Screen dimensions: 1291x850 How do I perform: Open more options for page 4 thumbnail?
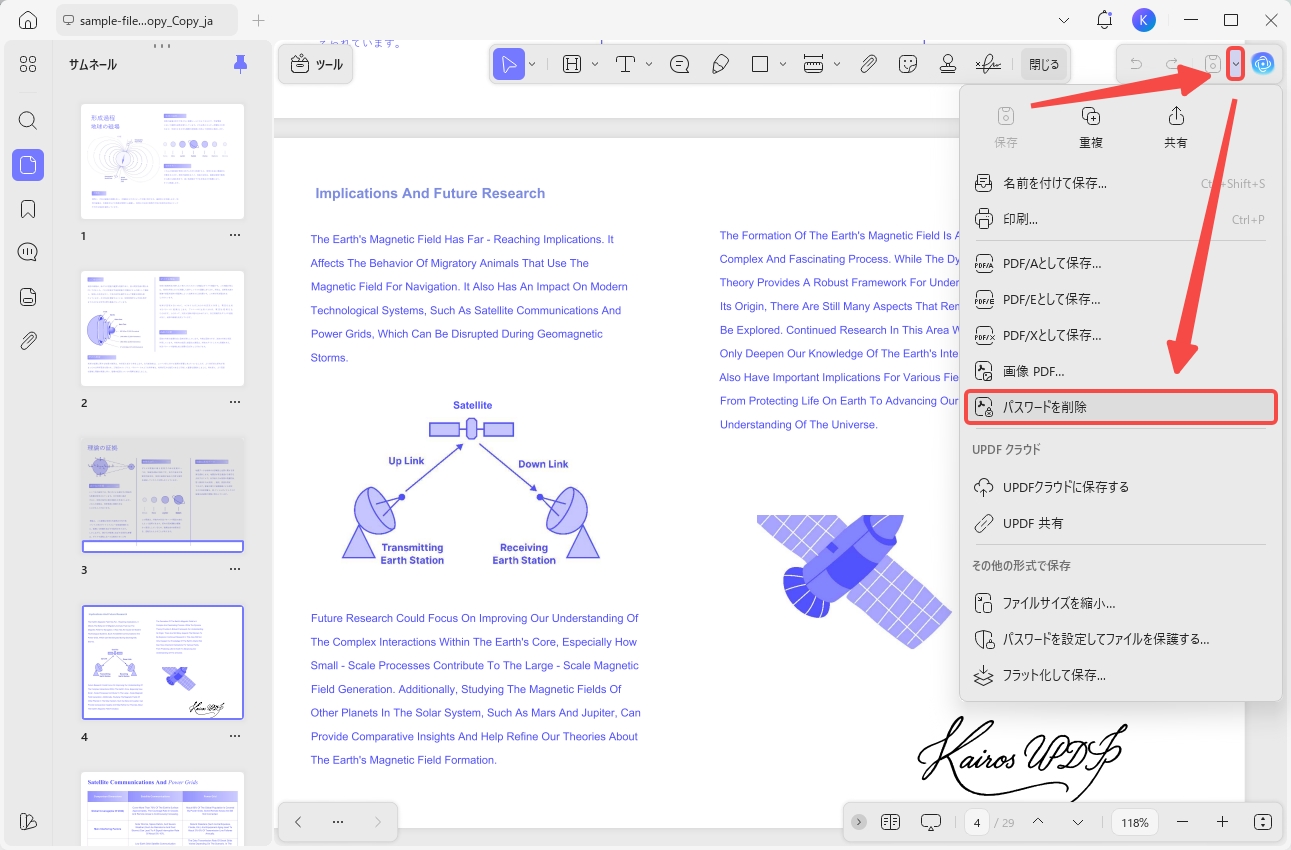235,736
